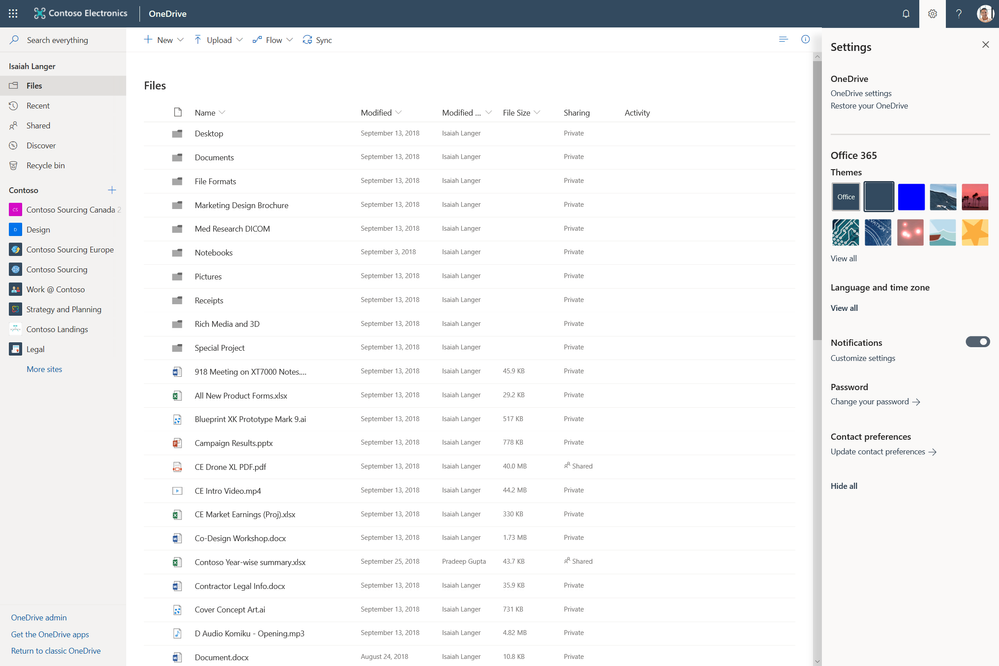
Task: Close the Settings panel
Action: coord(985,45)
